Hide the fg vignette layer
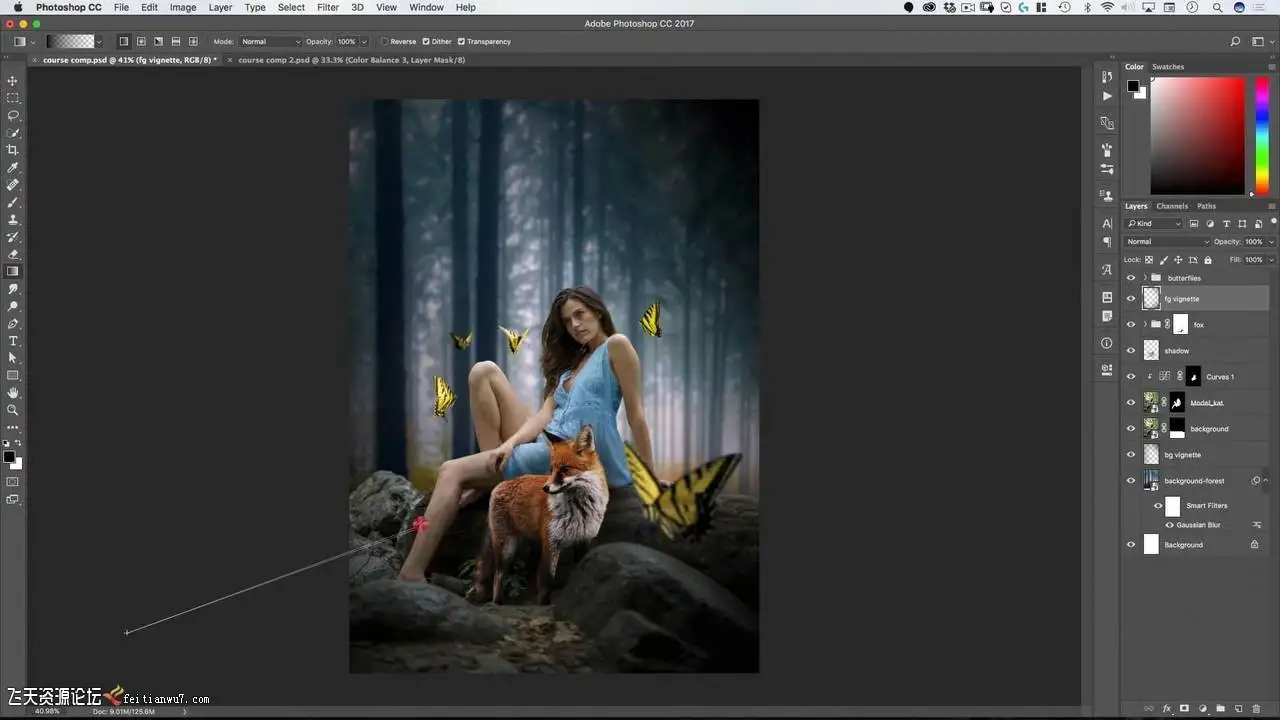The width and height of the screenshot is (1280, 720). point(1131,298)
